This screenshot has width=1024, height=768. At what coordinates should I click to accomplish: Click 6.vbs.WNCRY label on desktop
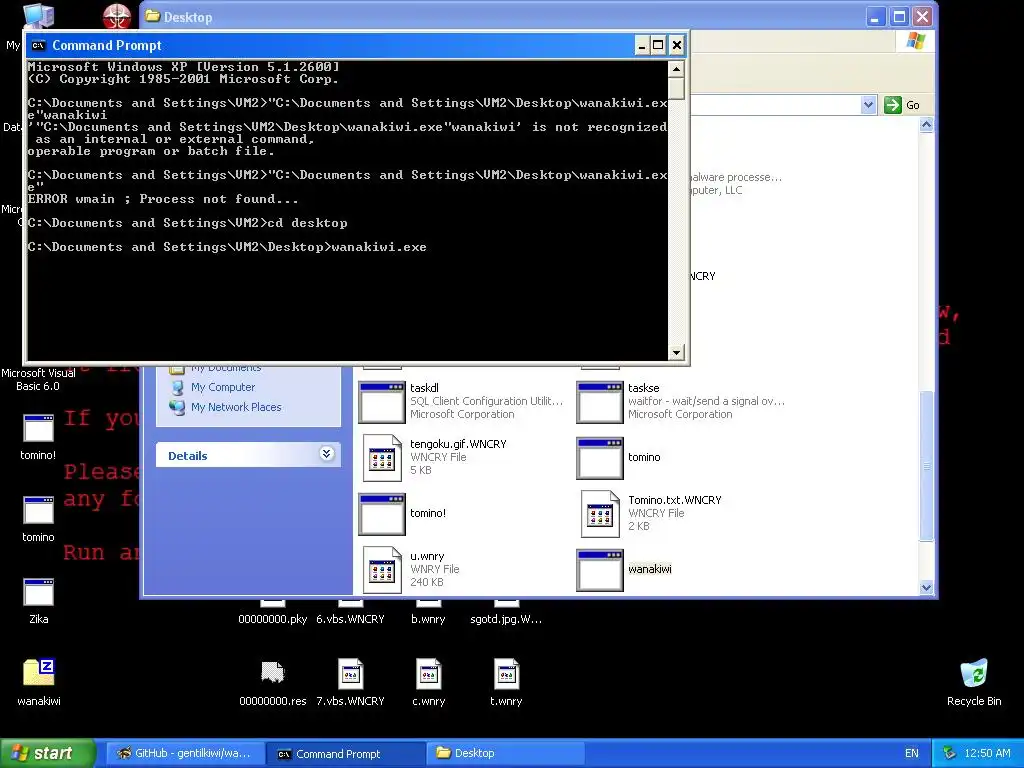(350, 619)
